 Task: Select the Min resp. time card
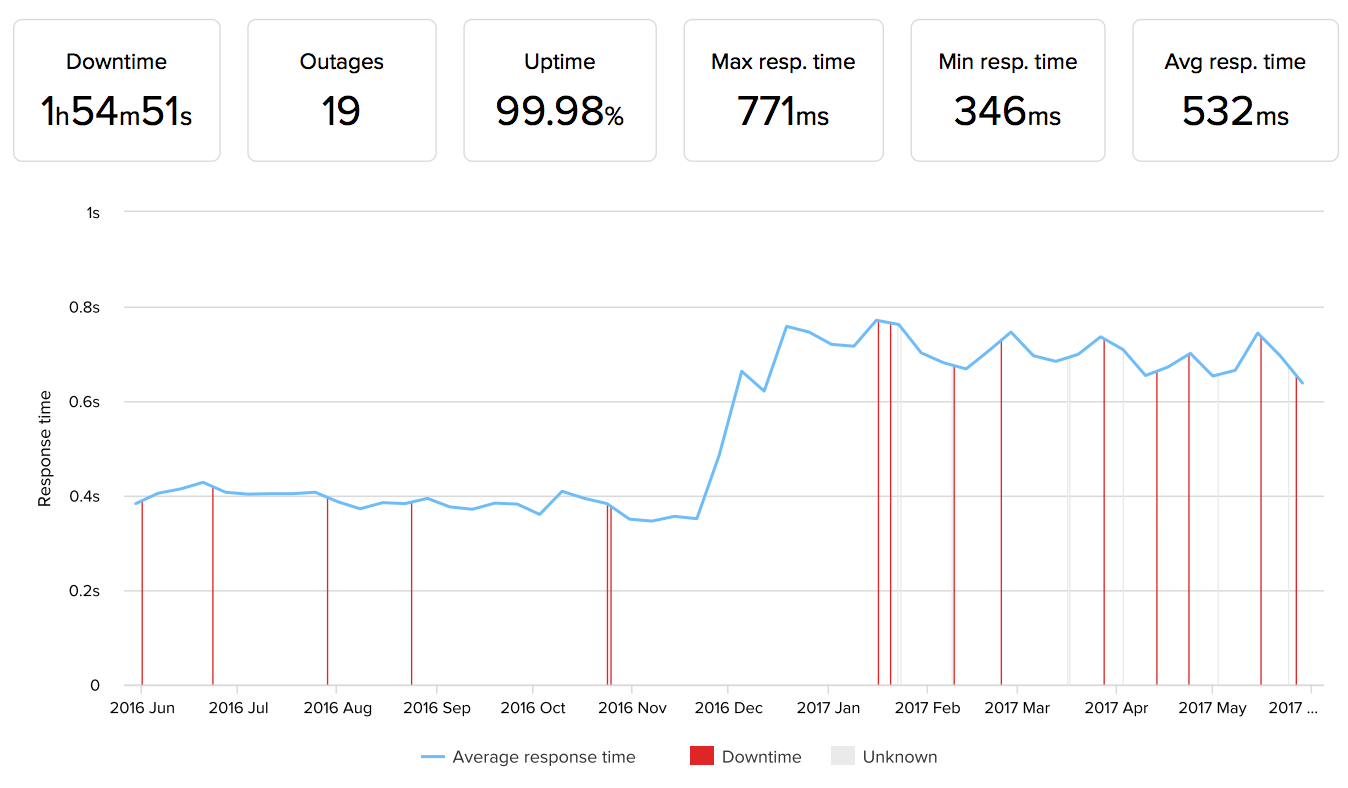pyautogui.click(x=1008, y=90)
